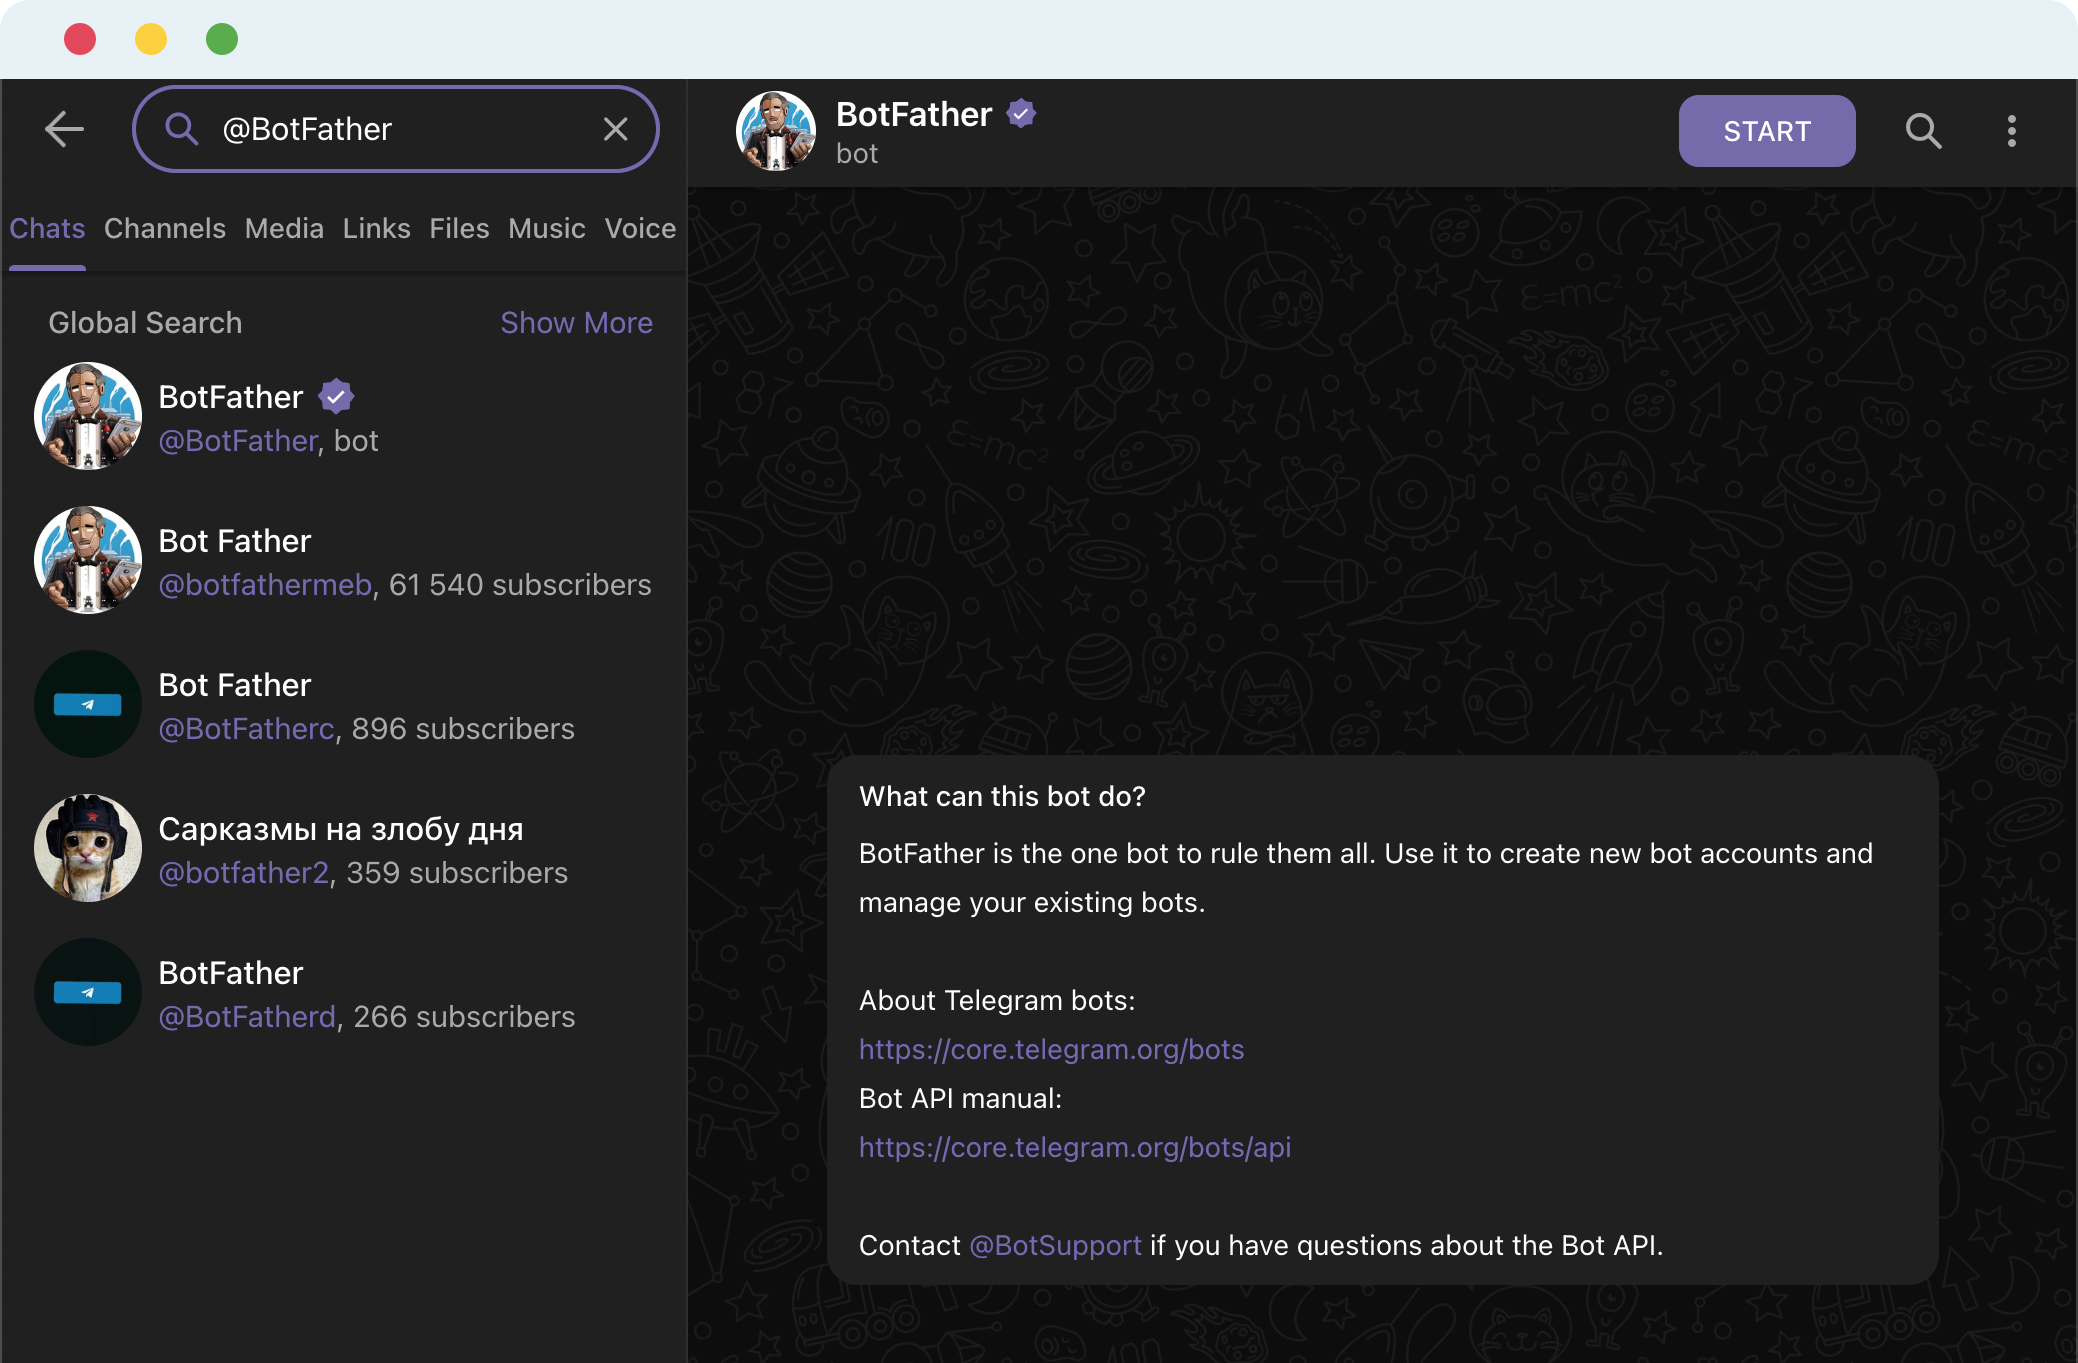The height and width of the screenshot is (1363, 2078).
Task: Focus the @BotFather search input field
Action: [396, 129]
